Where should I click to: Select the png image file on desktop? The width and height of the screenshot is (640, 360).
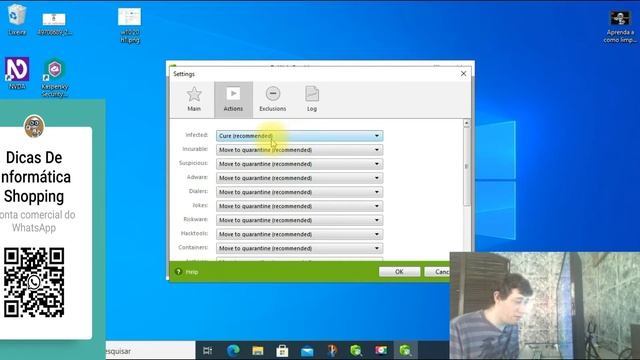pyautogui.click(x=130, y=25)
